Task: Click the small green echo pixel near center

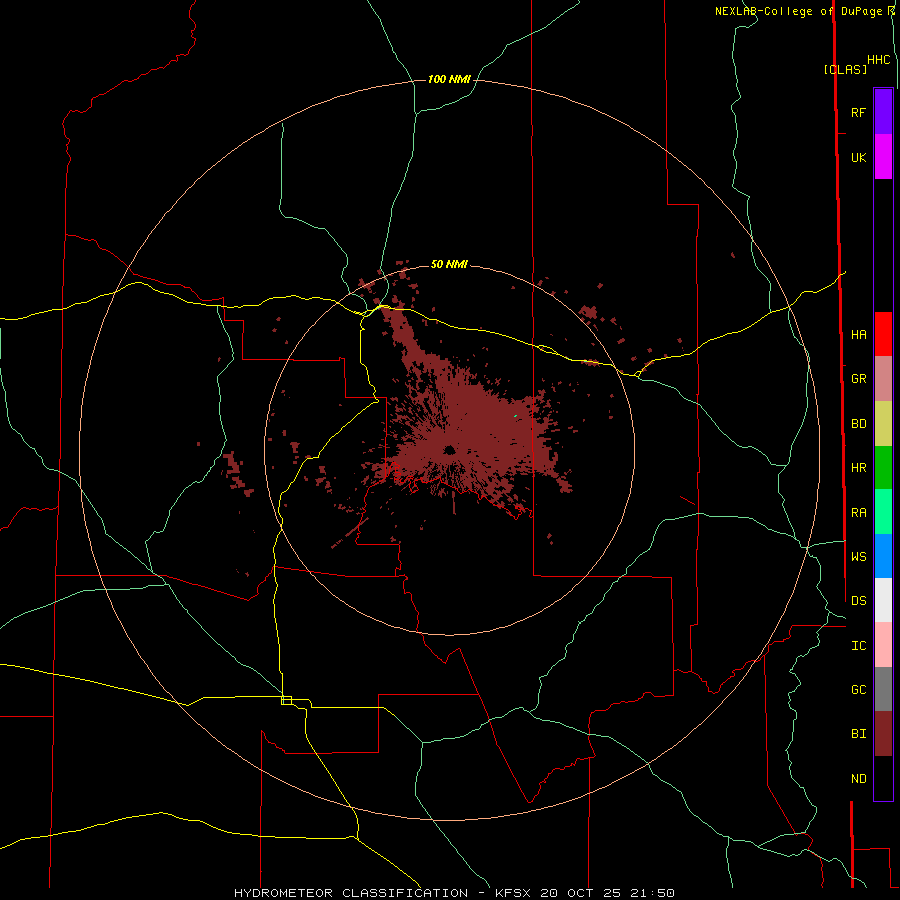Action: point(515,416)
